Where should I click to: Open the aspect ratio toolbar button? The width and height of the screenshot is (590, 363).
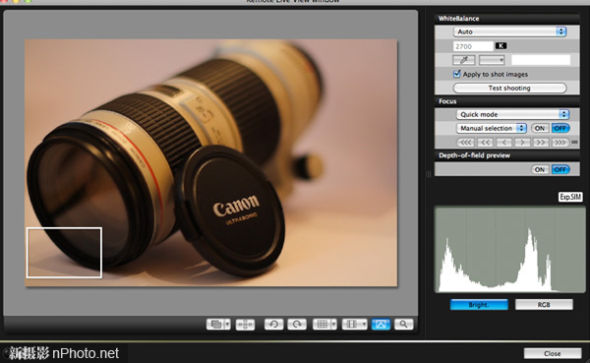point(354,324)
